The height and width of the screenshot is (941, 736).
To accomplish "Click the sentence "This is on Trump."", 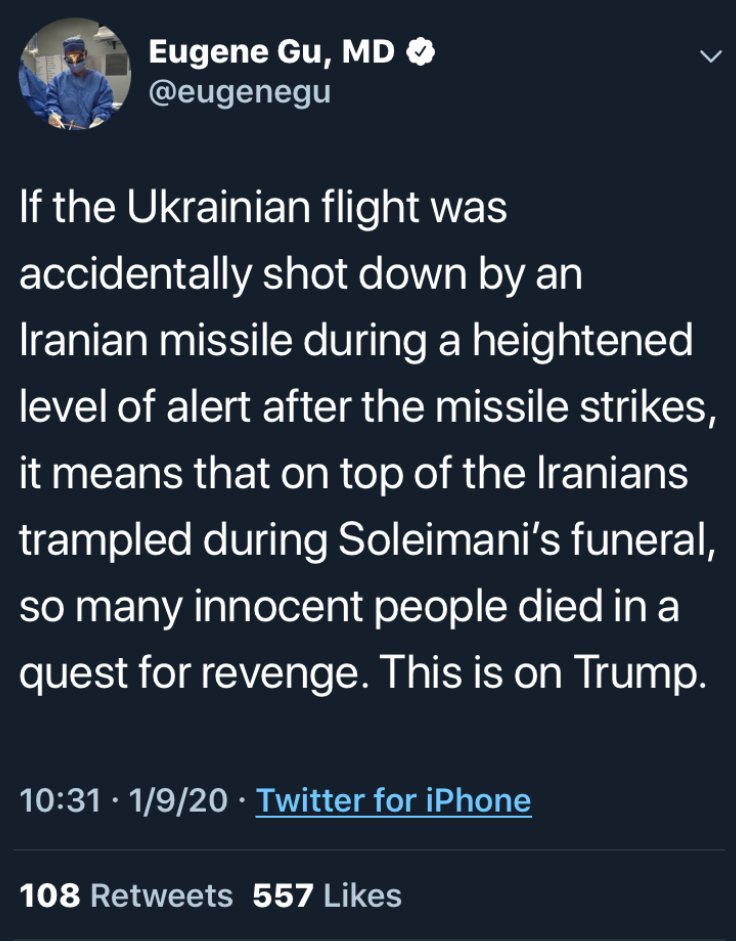I will point(543,672).
